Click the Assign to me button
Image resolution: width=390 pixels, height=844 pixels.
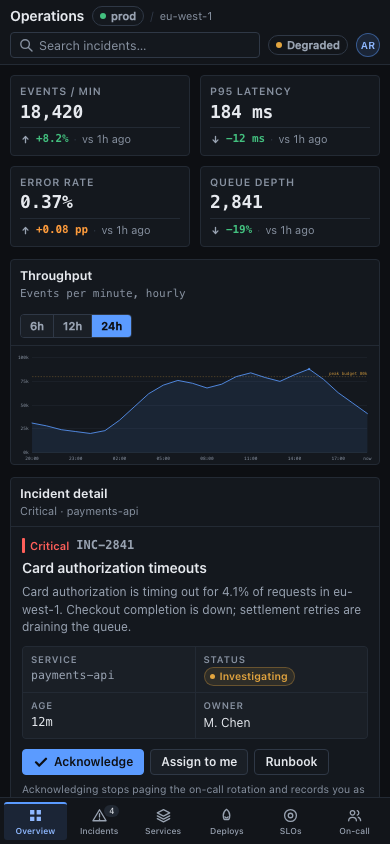[199, 762]
